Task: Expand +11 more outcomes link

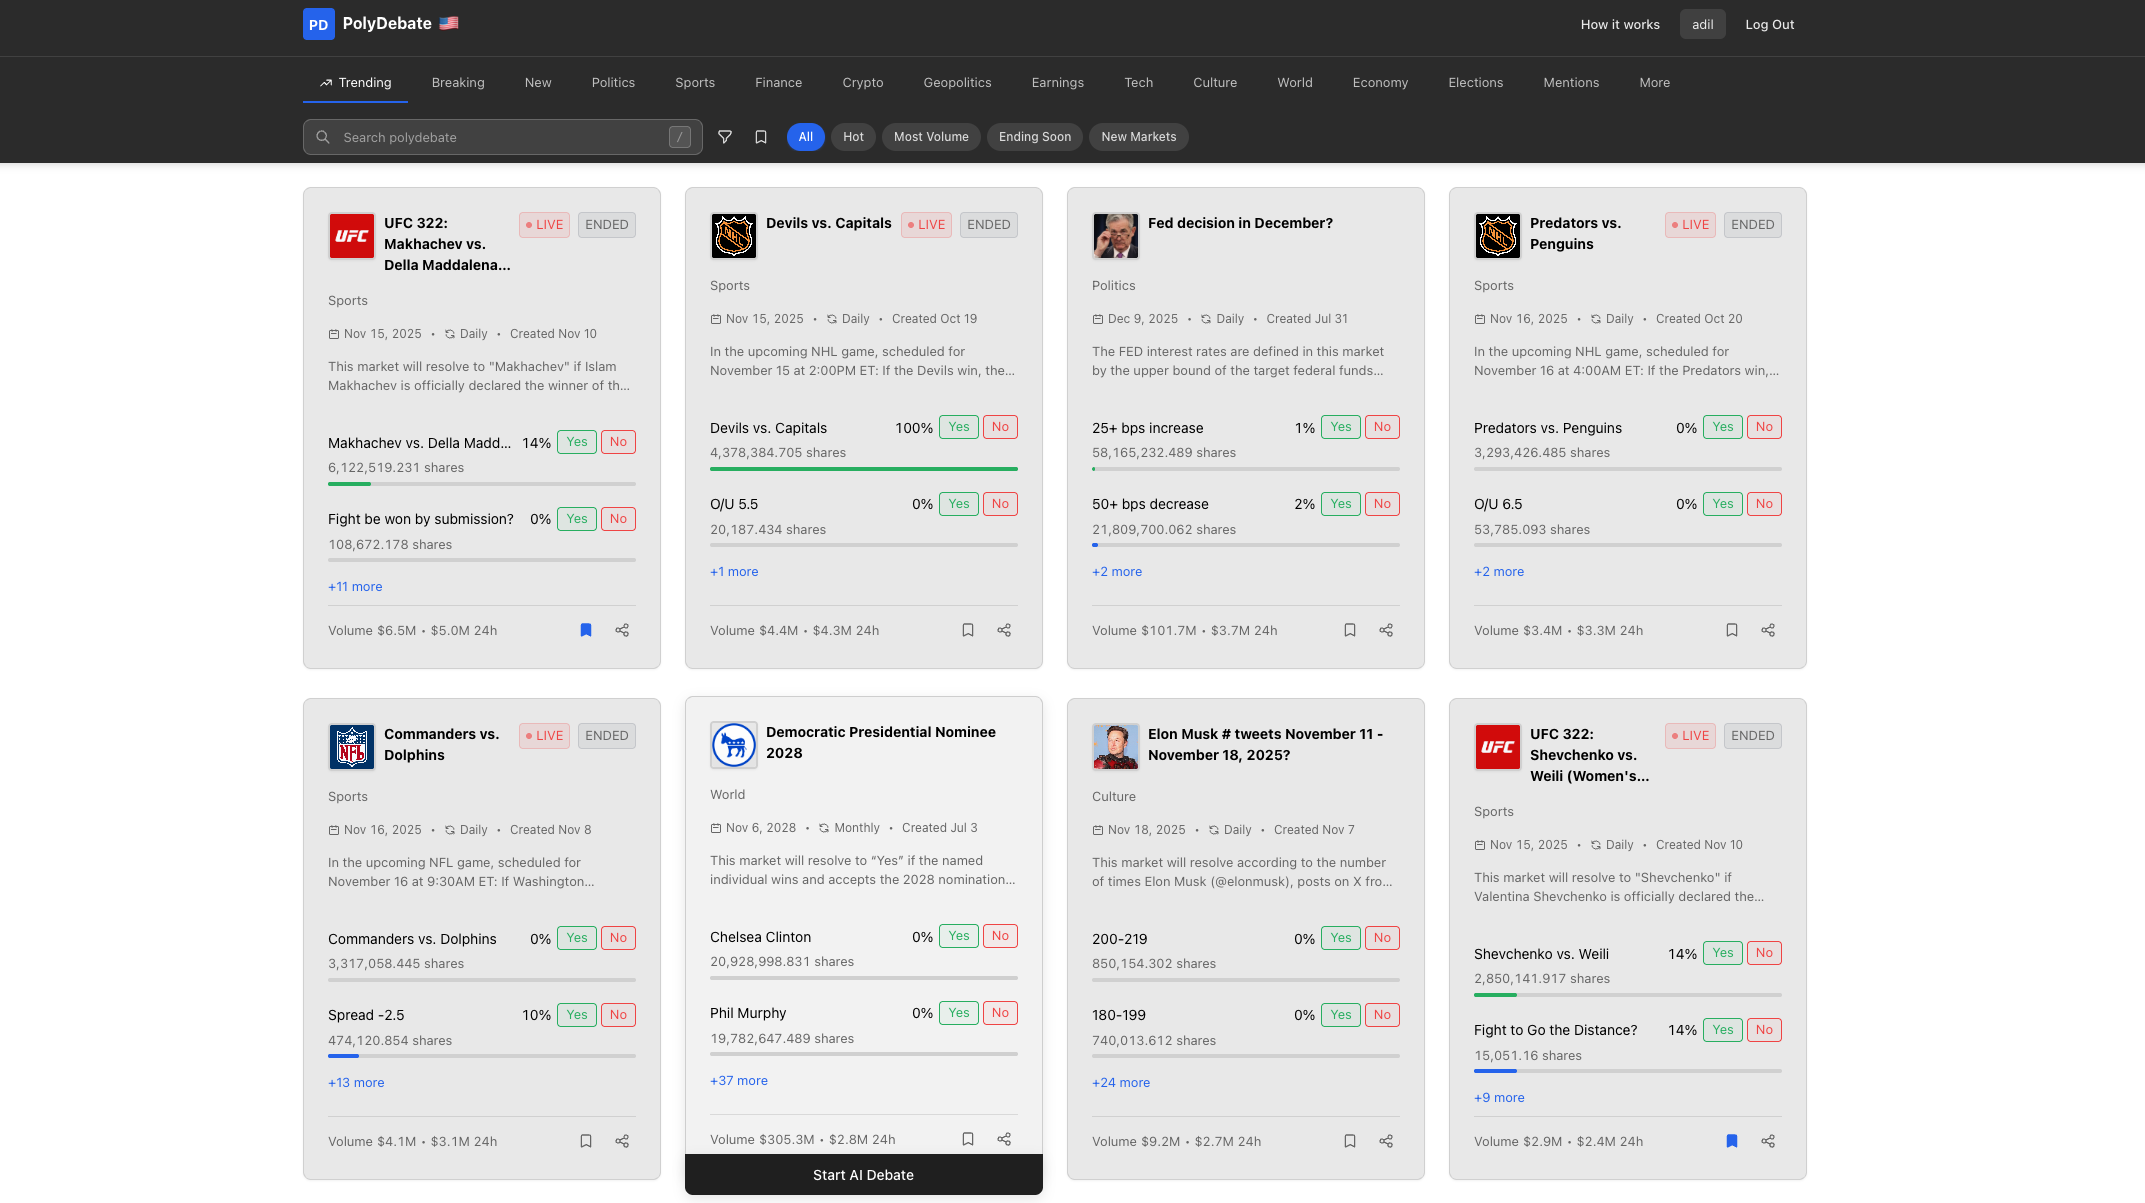Action: [355, 587]
